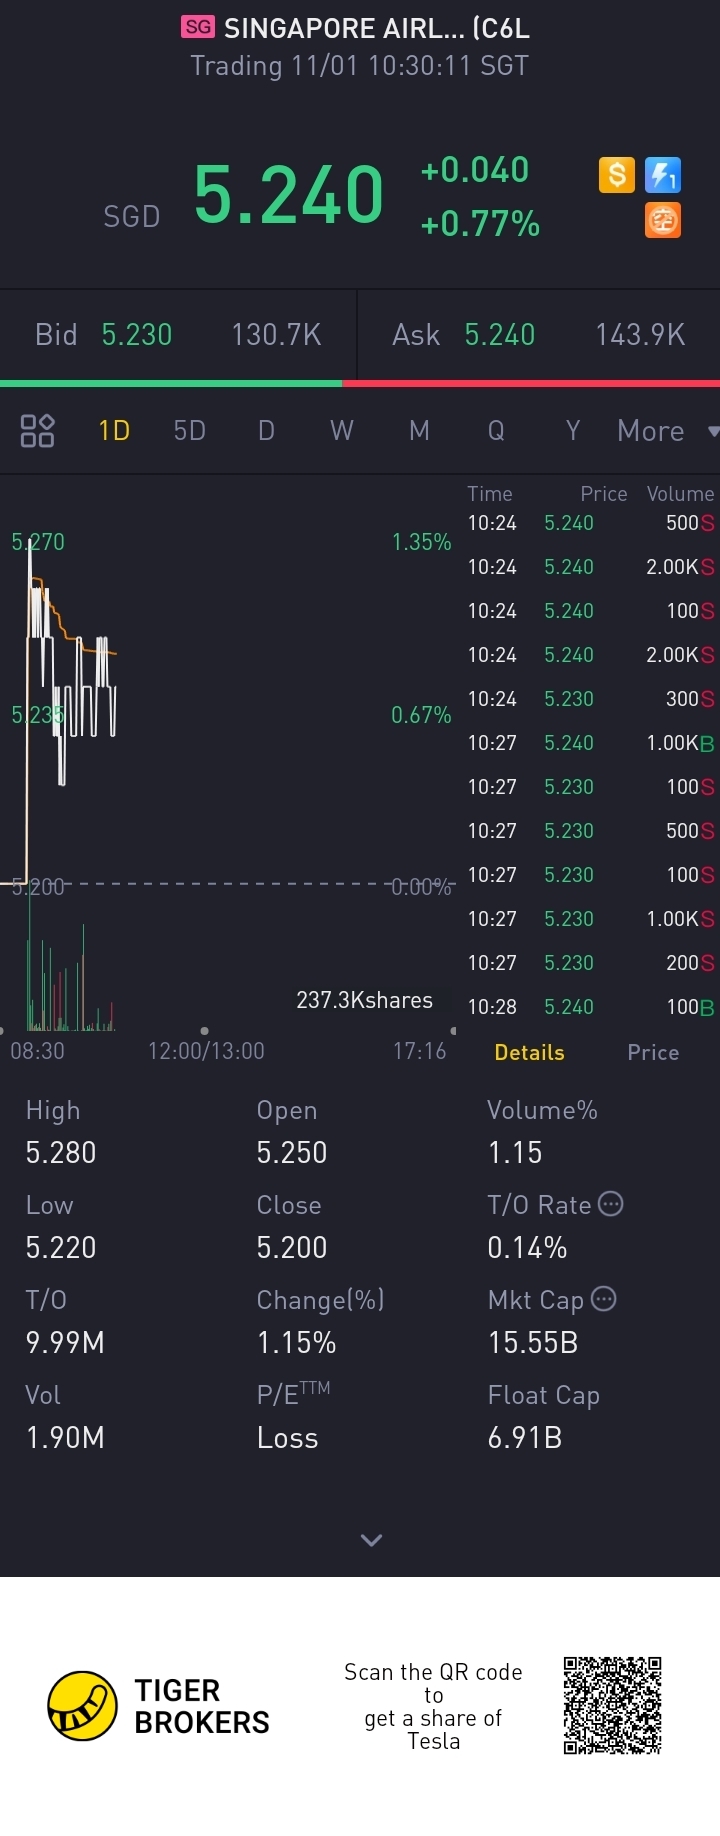Open the chart layout grid icon

37,431
